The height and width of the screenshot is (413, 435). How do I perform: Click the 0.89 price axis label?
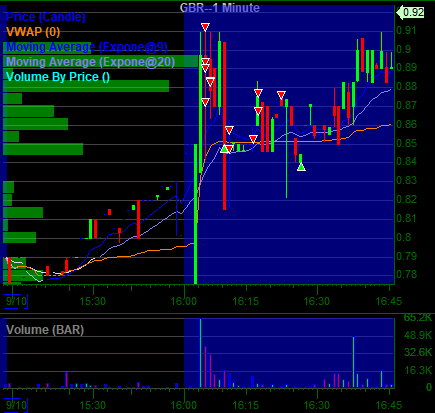coord(406,67)
